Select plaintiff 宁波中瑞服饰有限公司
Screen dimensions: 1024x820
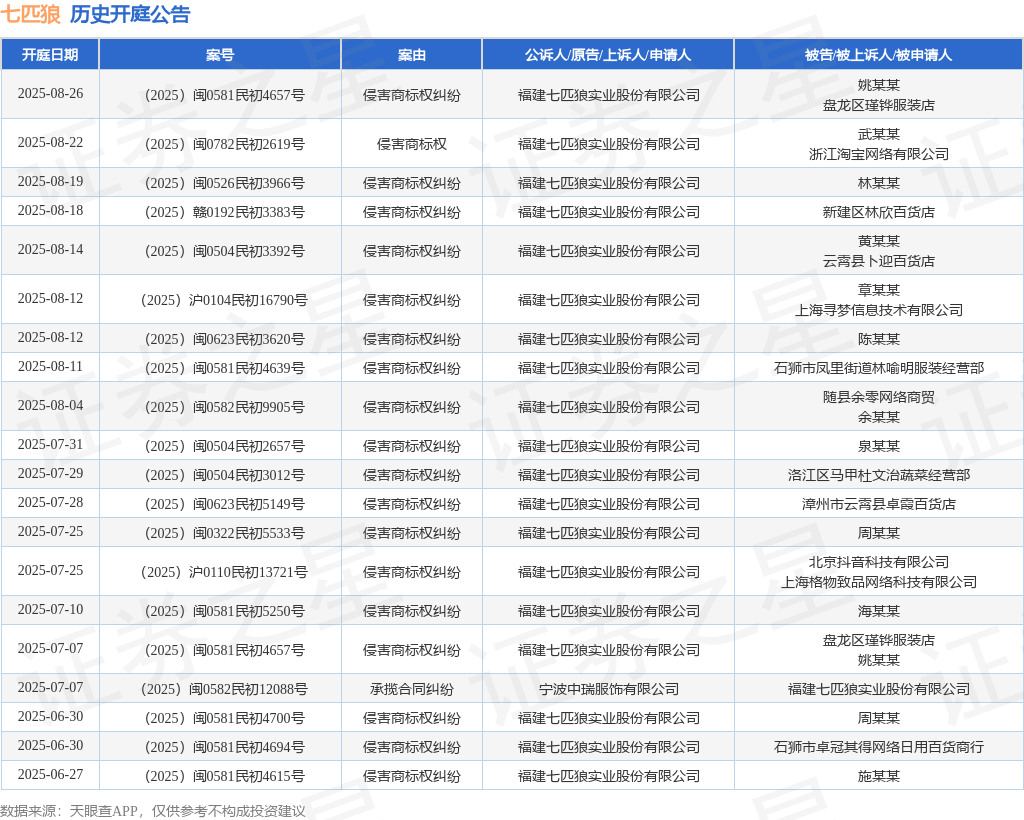(x=608, y=689)
